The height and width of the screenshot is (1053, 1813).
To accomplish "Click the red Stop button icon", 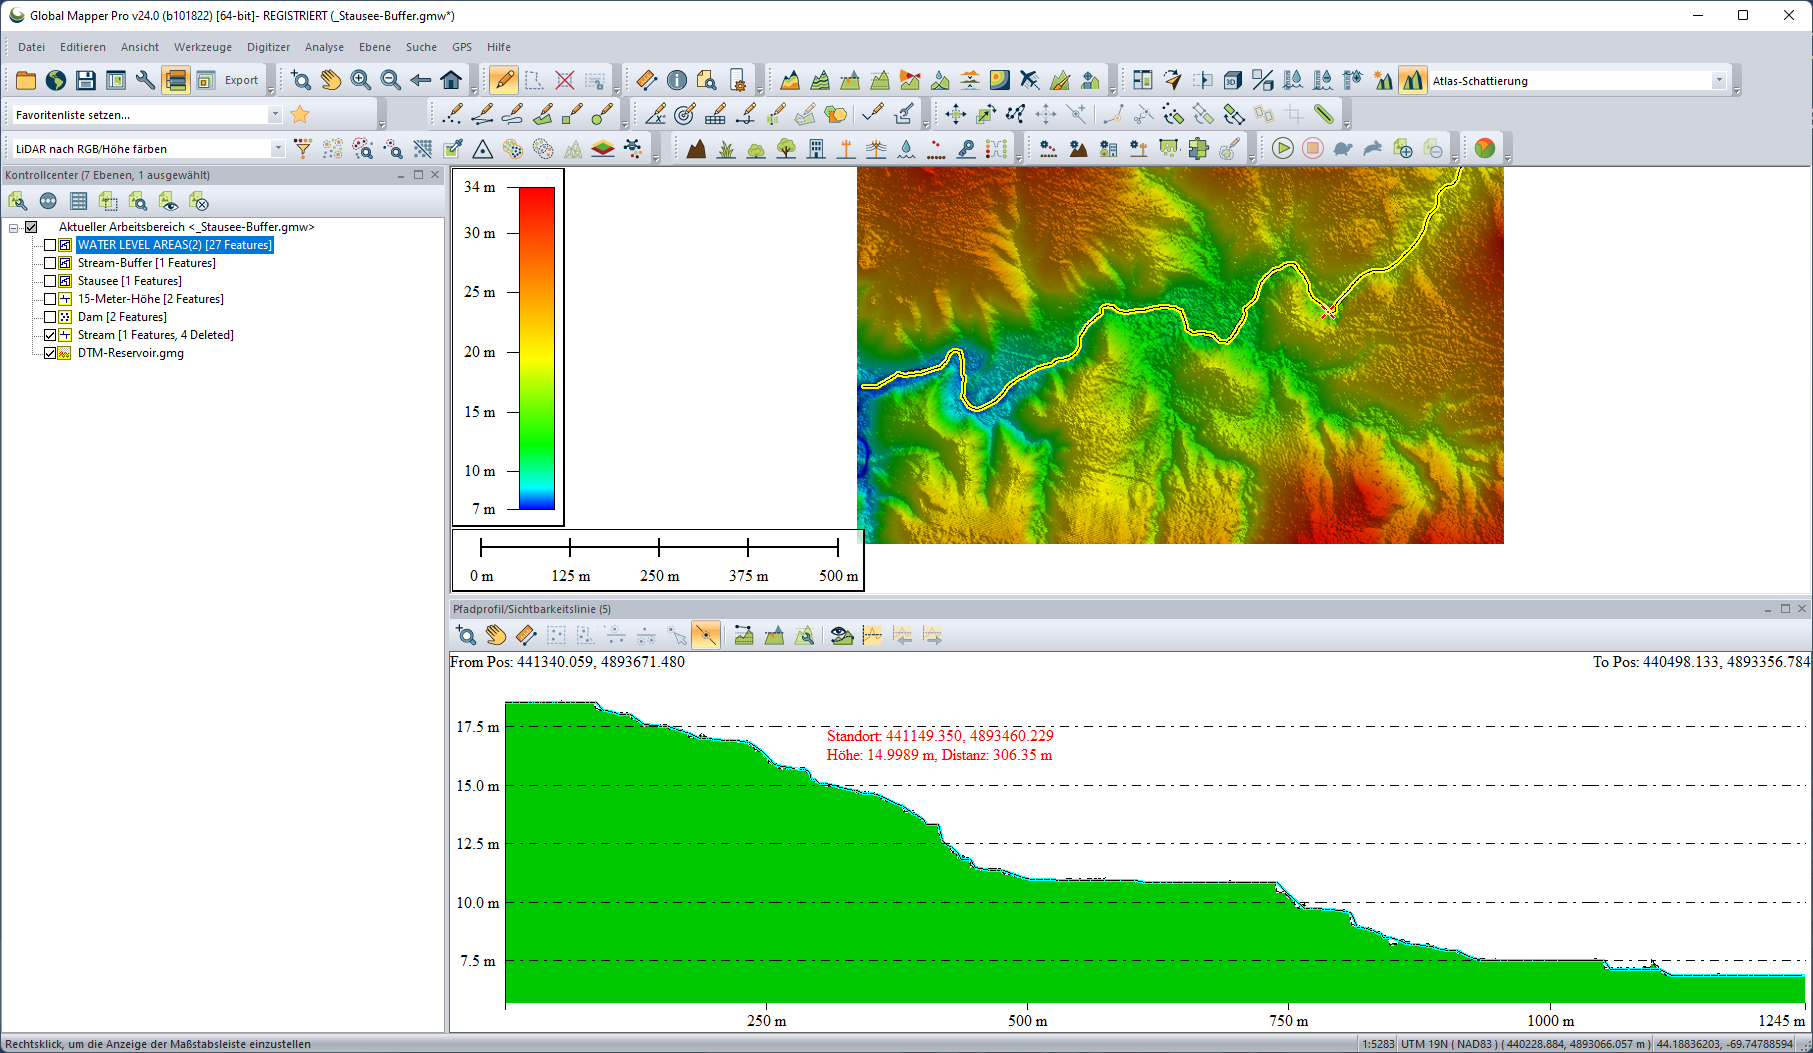I will pos(1312,148).
